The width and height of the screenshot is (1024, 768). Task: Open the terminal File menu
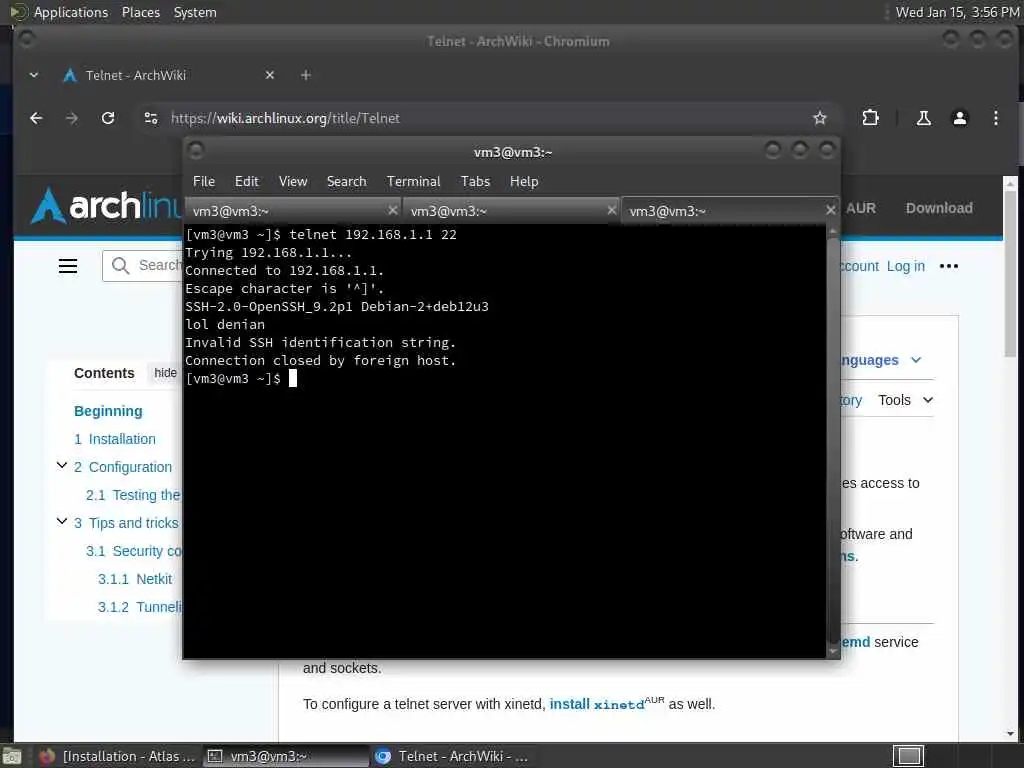tap(204, 182)
